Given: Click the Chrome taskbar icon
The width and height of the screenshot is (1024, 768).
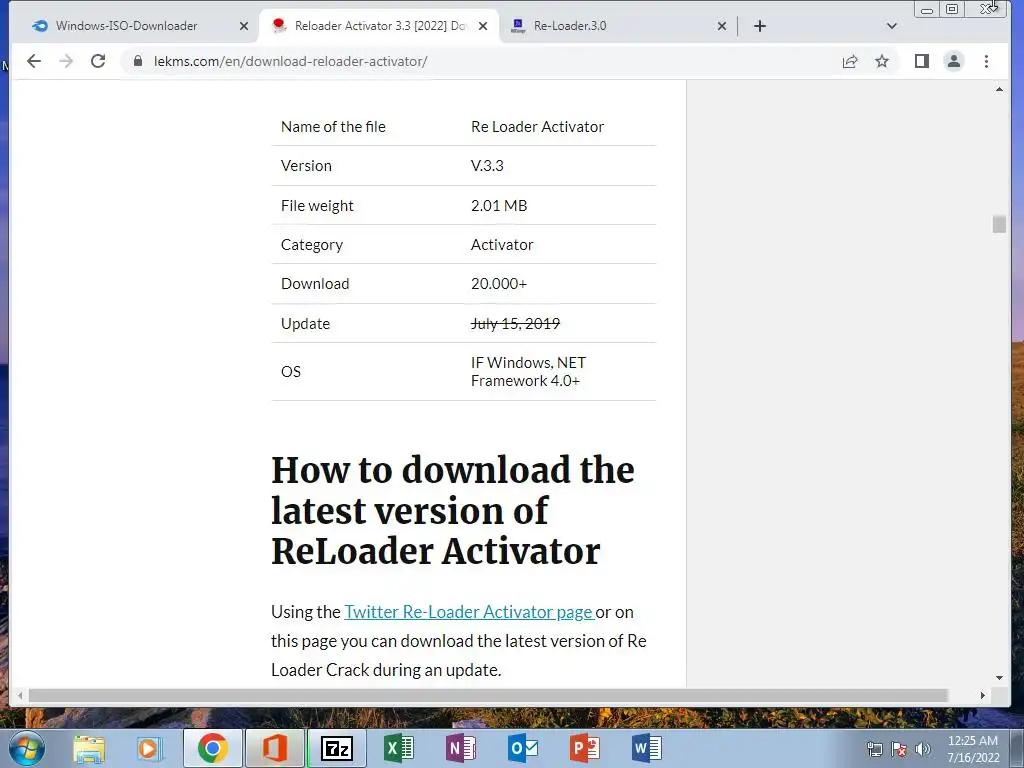Looking at the screenshot, I should click(212, 748).
